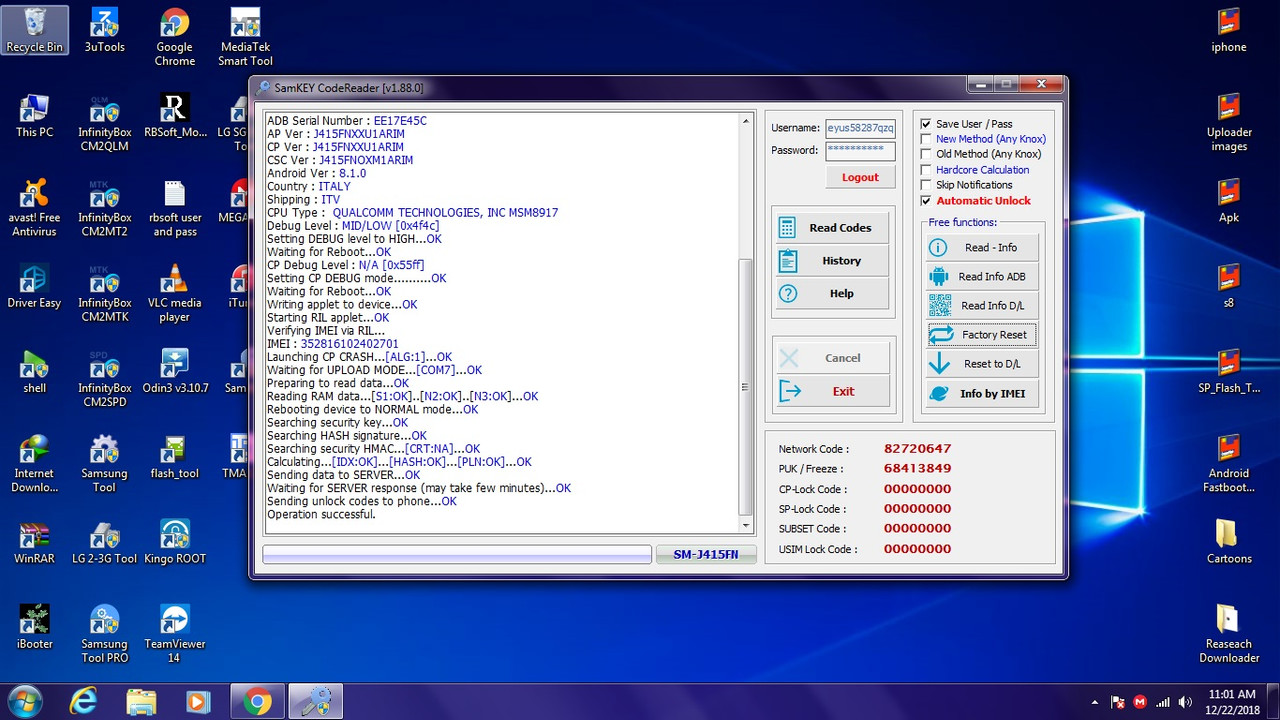The height and width of the screenshot is (720, 1280).
Task: Select the Internet Download Manager desktop icon
Action: 35,464
